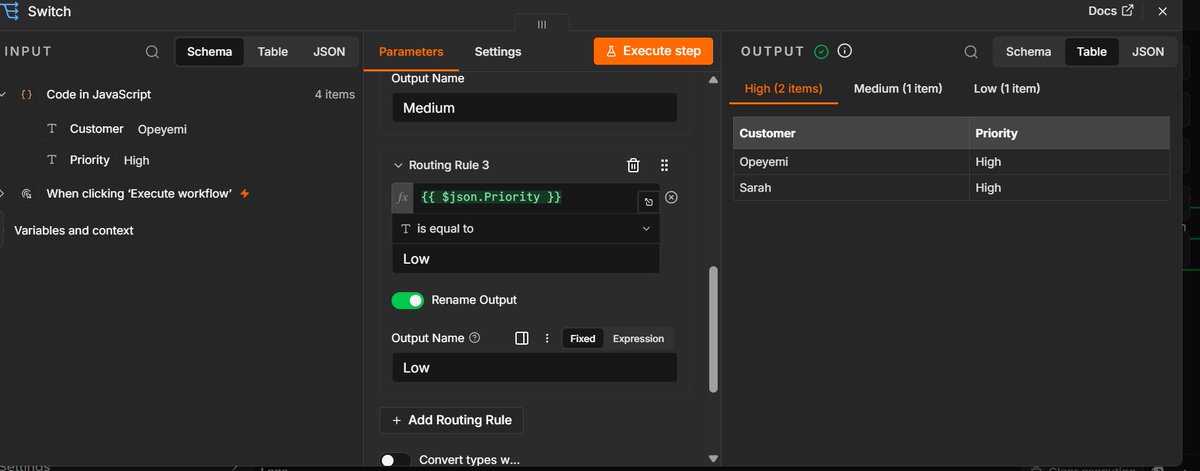Viewport: 1200px width, 471px height.
Task: Click the parameters panel scroll up arrow
Action: tap(713, 79)
